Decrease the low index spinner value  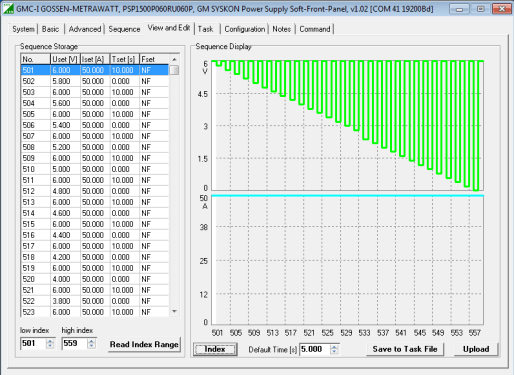click(x=50, y=346)
